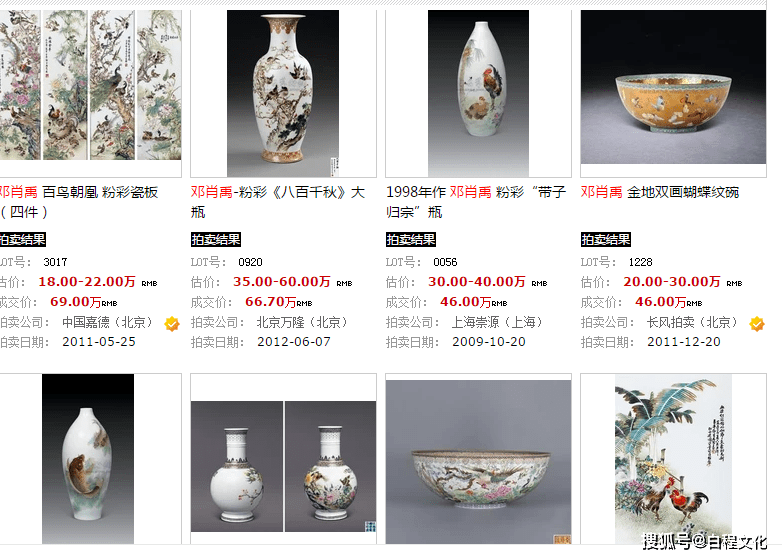Click the 长风拍卖（北京） auction company name
The image size is (782, 559).
click(693, 322)
